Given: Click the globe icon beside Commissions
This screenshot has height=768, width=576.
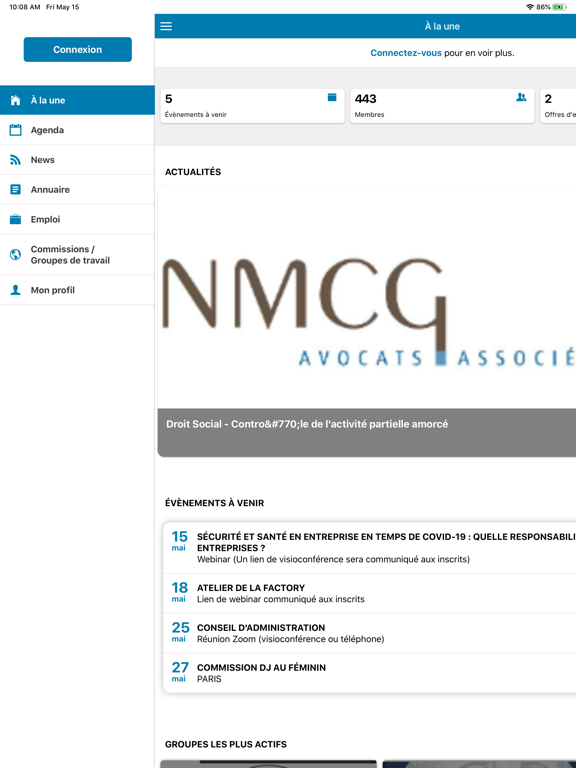Looking at the screenshot, I should pyautogui.click(x=16, y=255).
